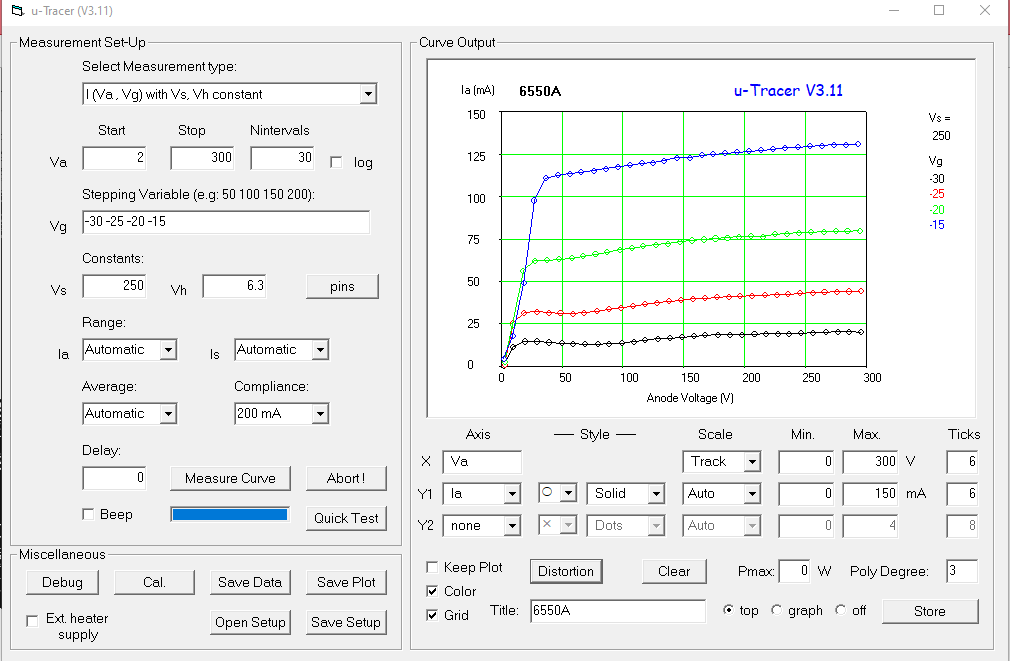Click the Distortion button
The height and width of the screenshot is (661, 1010).
(x=565, y=571)
